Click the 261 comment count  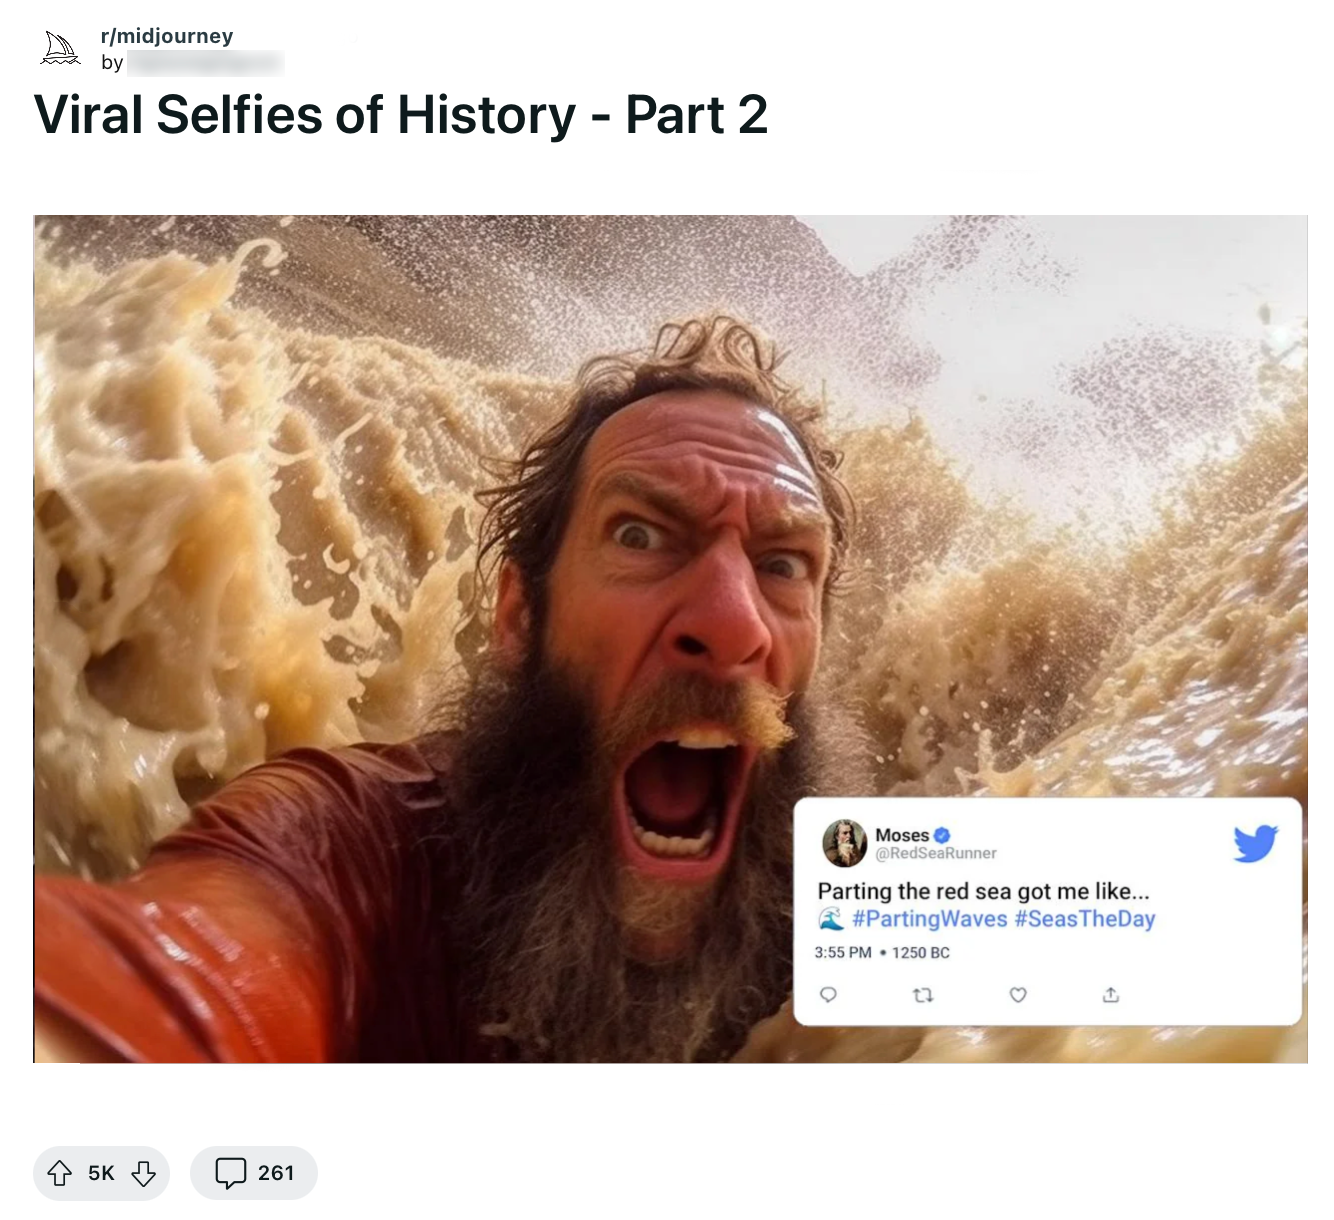tap(275, 1173)
